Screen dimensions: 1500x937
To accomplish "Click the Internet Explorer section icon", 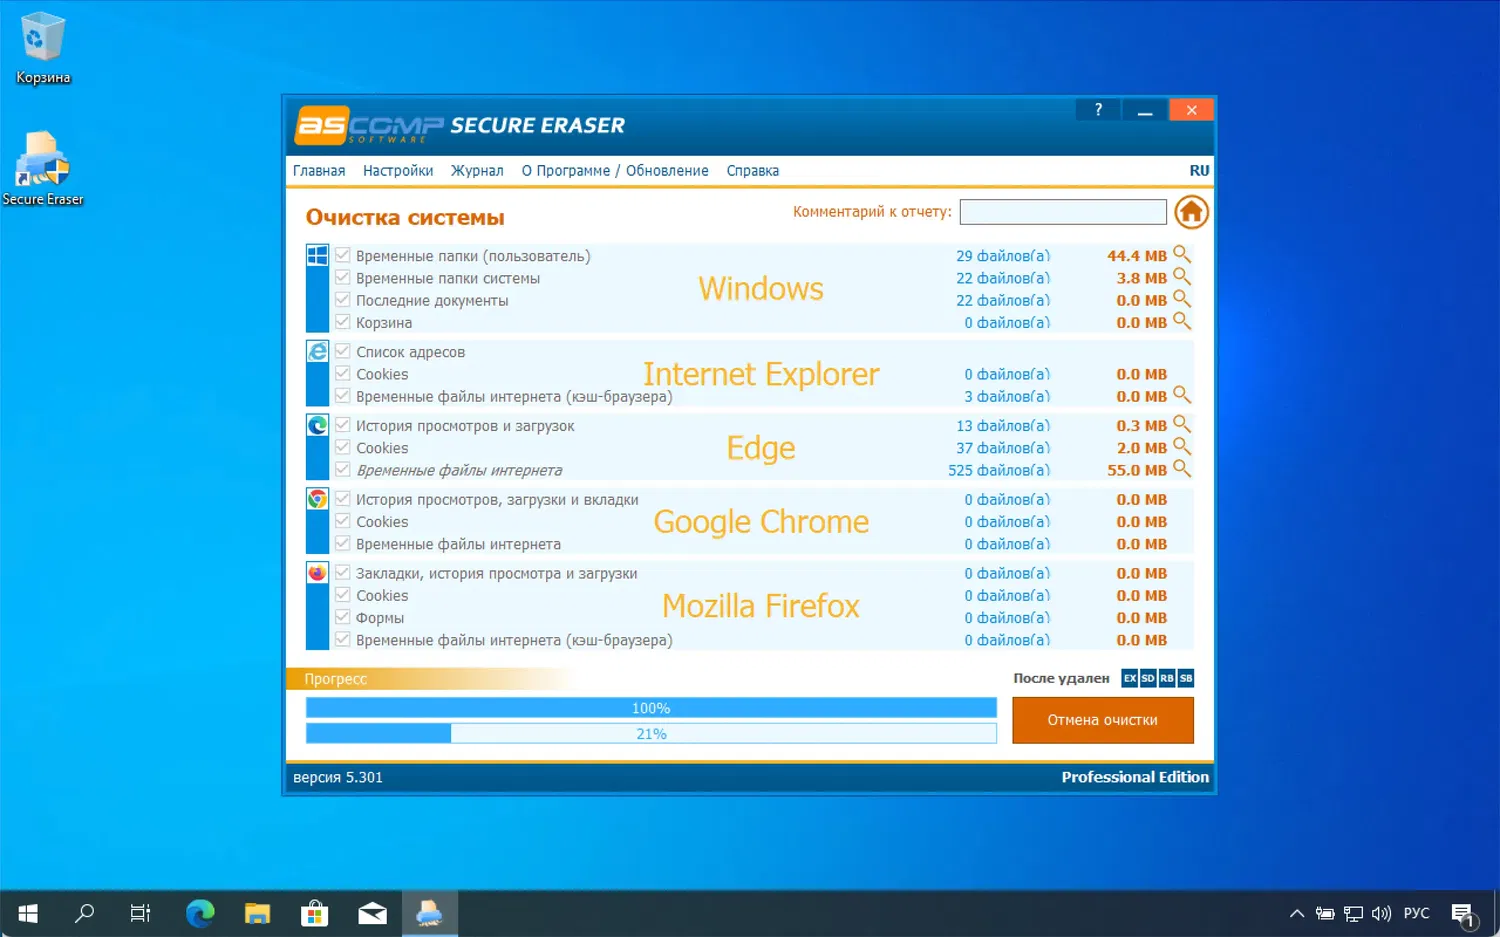I will tap(317, 351).
